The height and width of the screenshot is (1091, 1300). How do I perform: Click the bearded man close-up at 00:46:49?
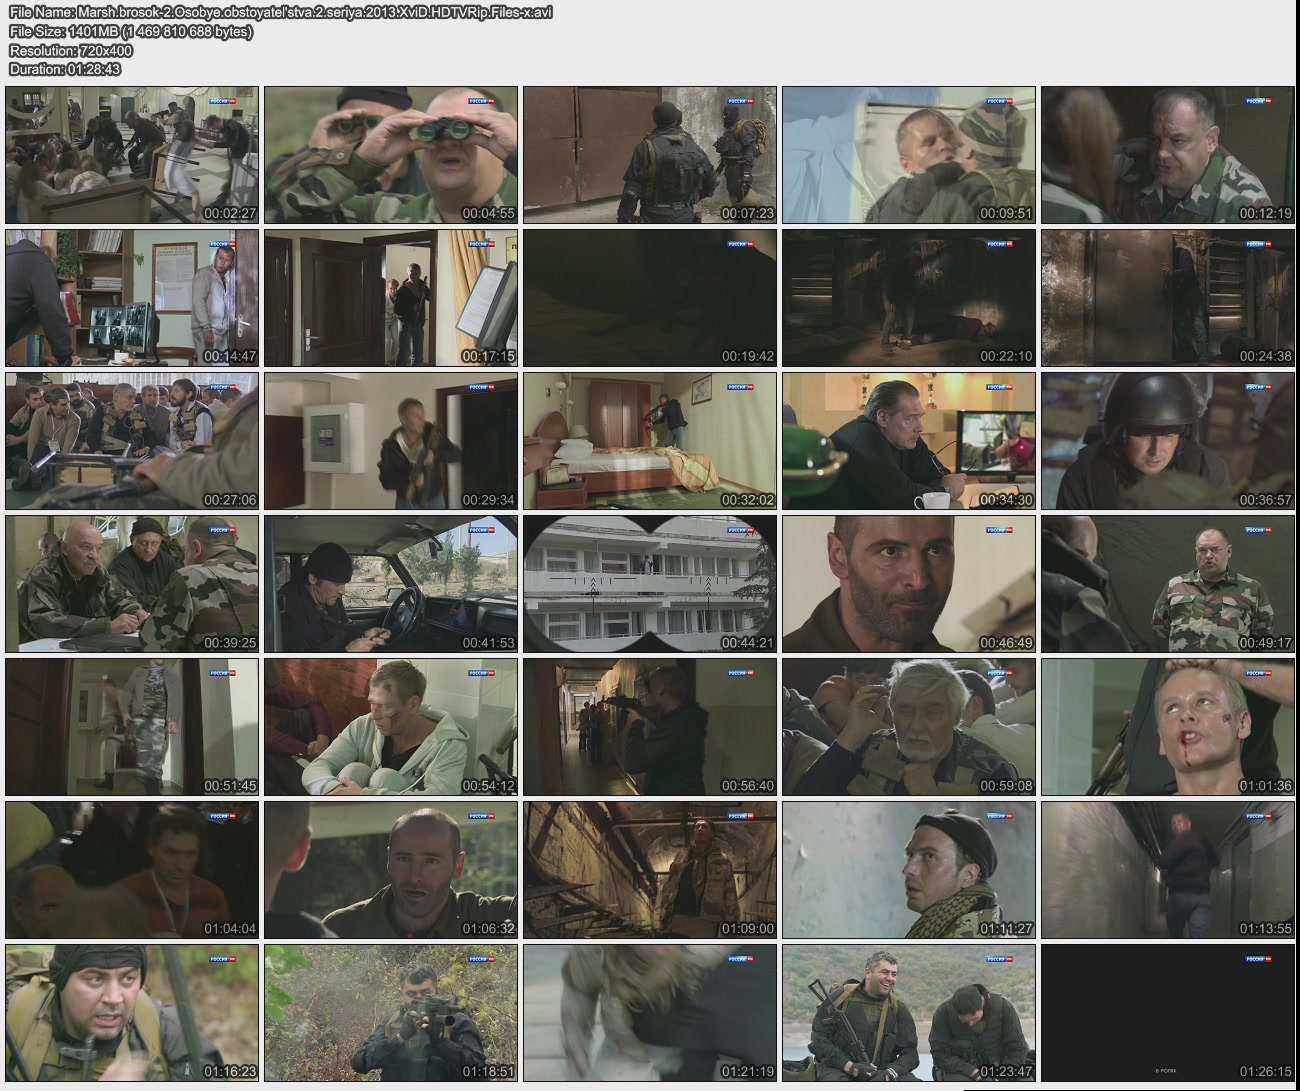[x=909, y=584]
